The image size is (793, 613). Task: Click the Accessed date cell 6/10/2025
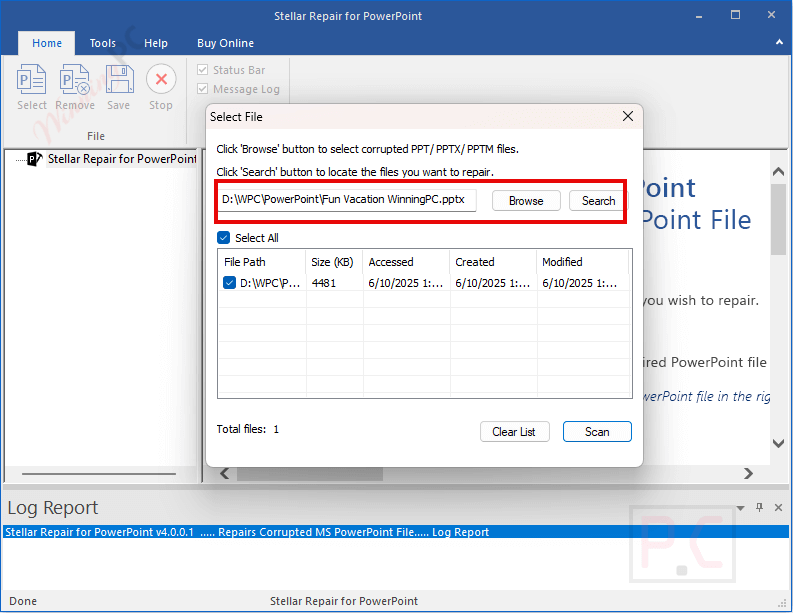[406, 283]
